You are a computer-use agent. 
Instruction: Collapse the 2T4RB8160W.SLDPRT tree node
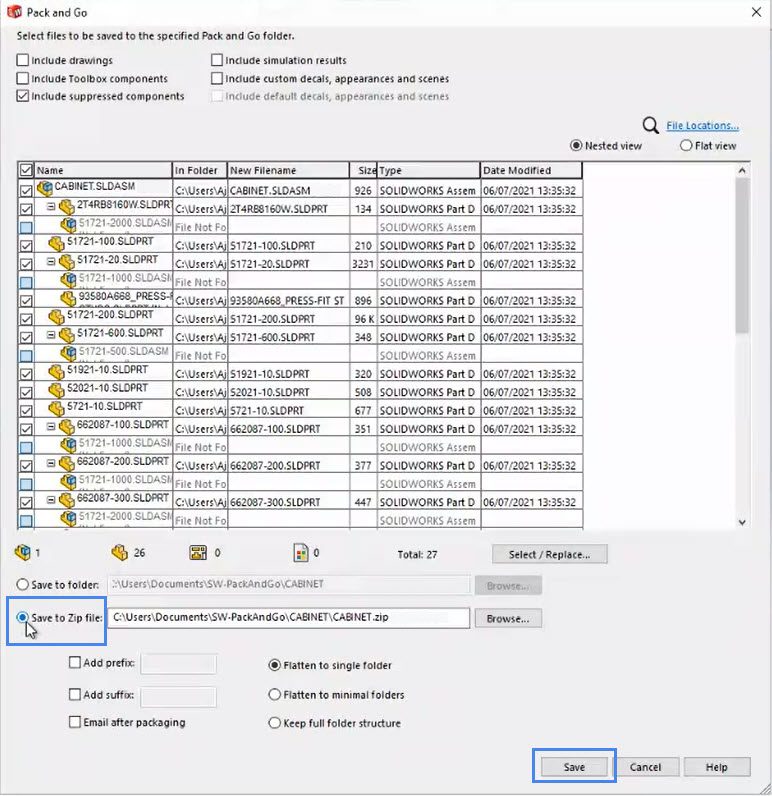pos(51,206)
